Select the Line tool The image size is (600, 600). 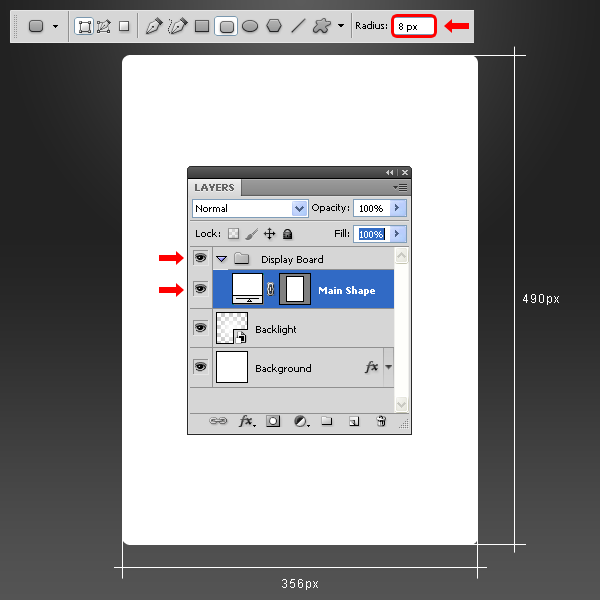pos(298,26)
